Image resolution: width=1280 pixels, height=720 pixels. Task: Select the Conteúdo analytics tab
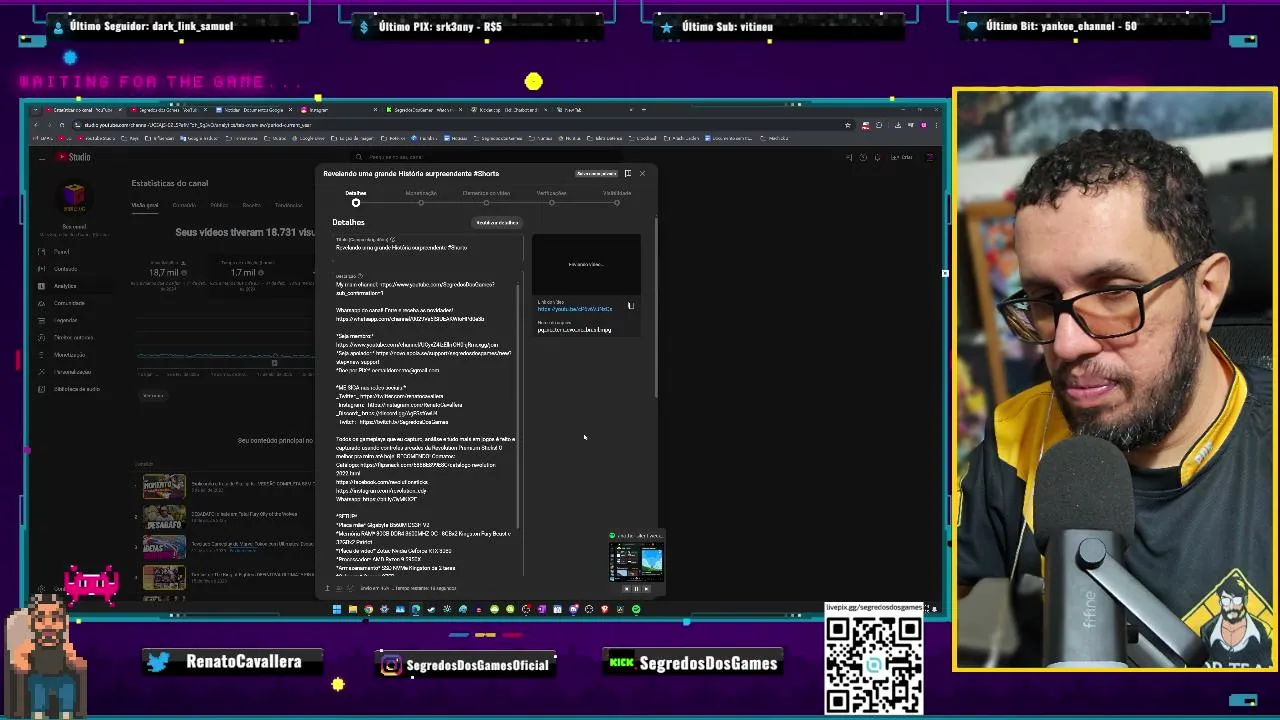coord(184,205)
